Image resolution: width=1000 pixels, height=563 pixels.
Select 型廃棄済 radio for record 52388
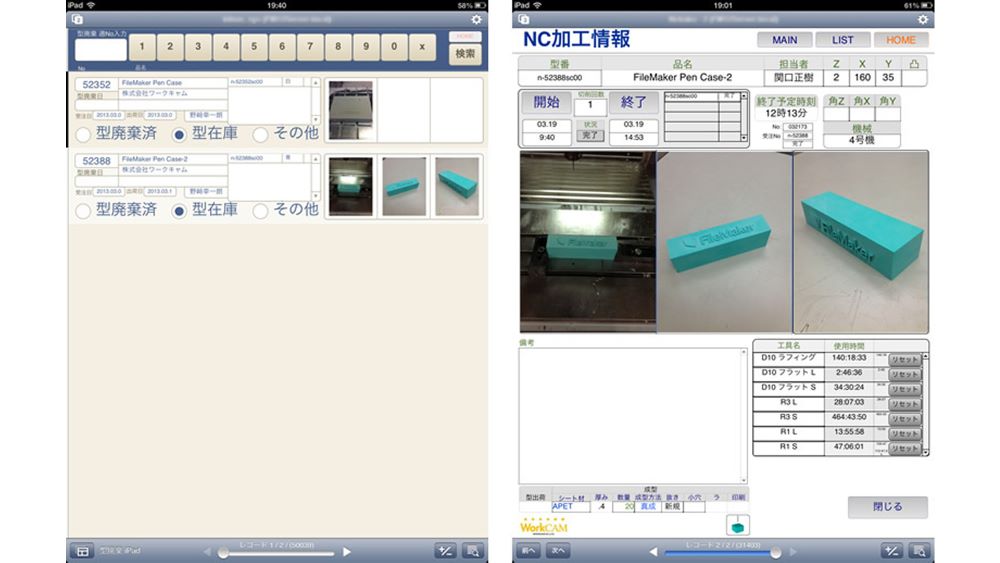(83, 212)
